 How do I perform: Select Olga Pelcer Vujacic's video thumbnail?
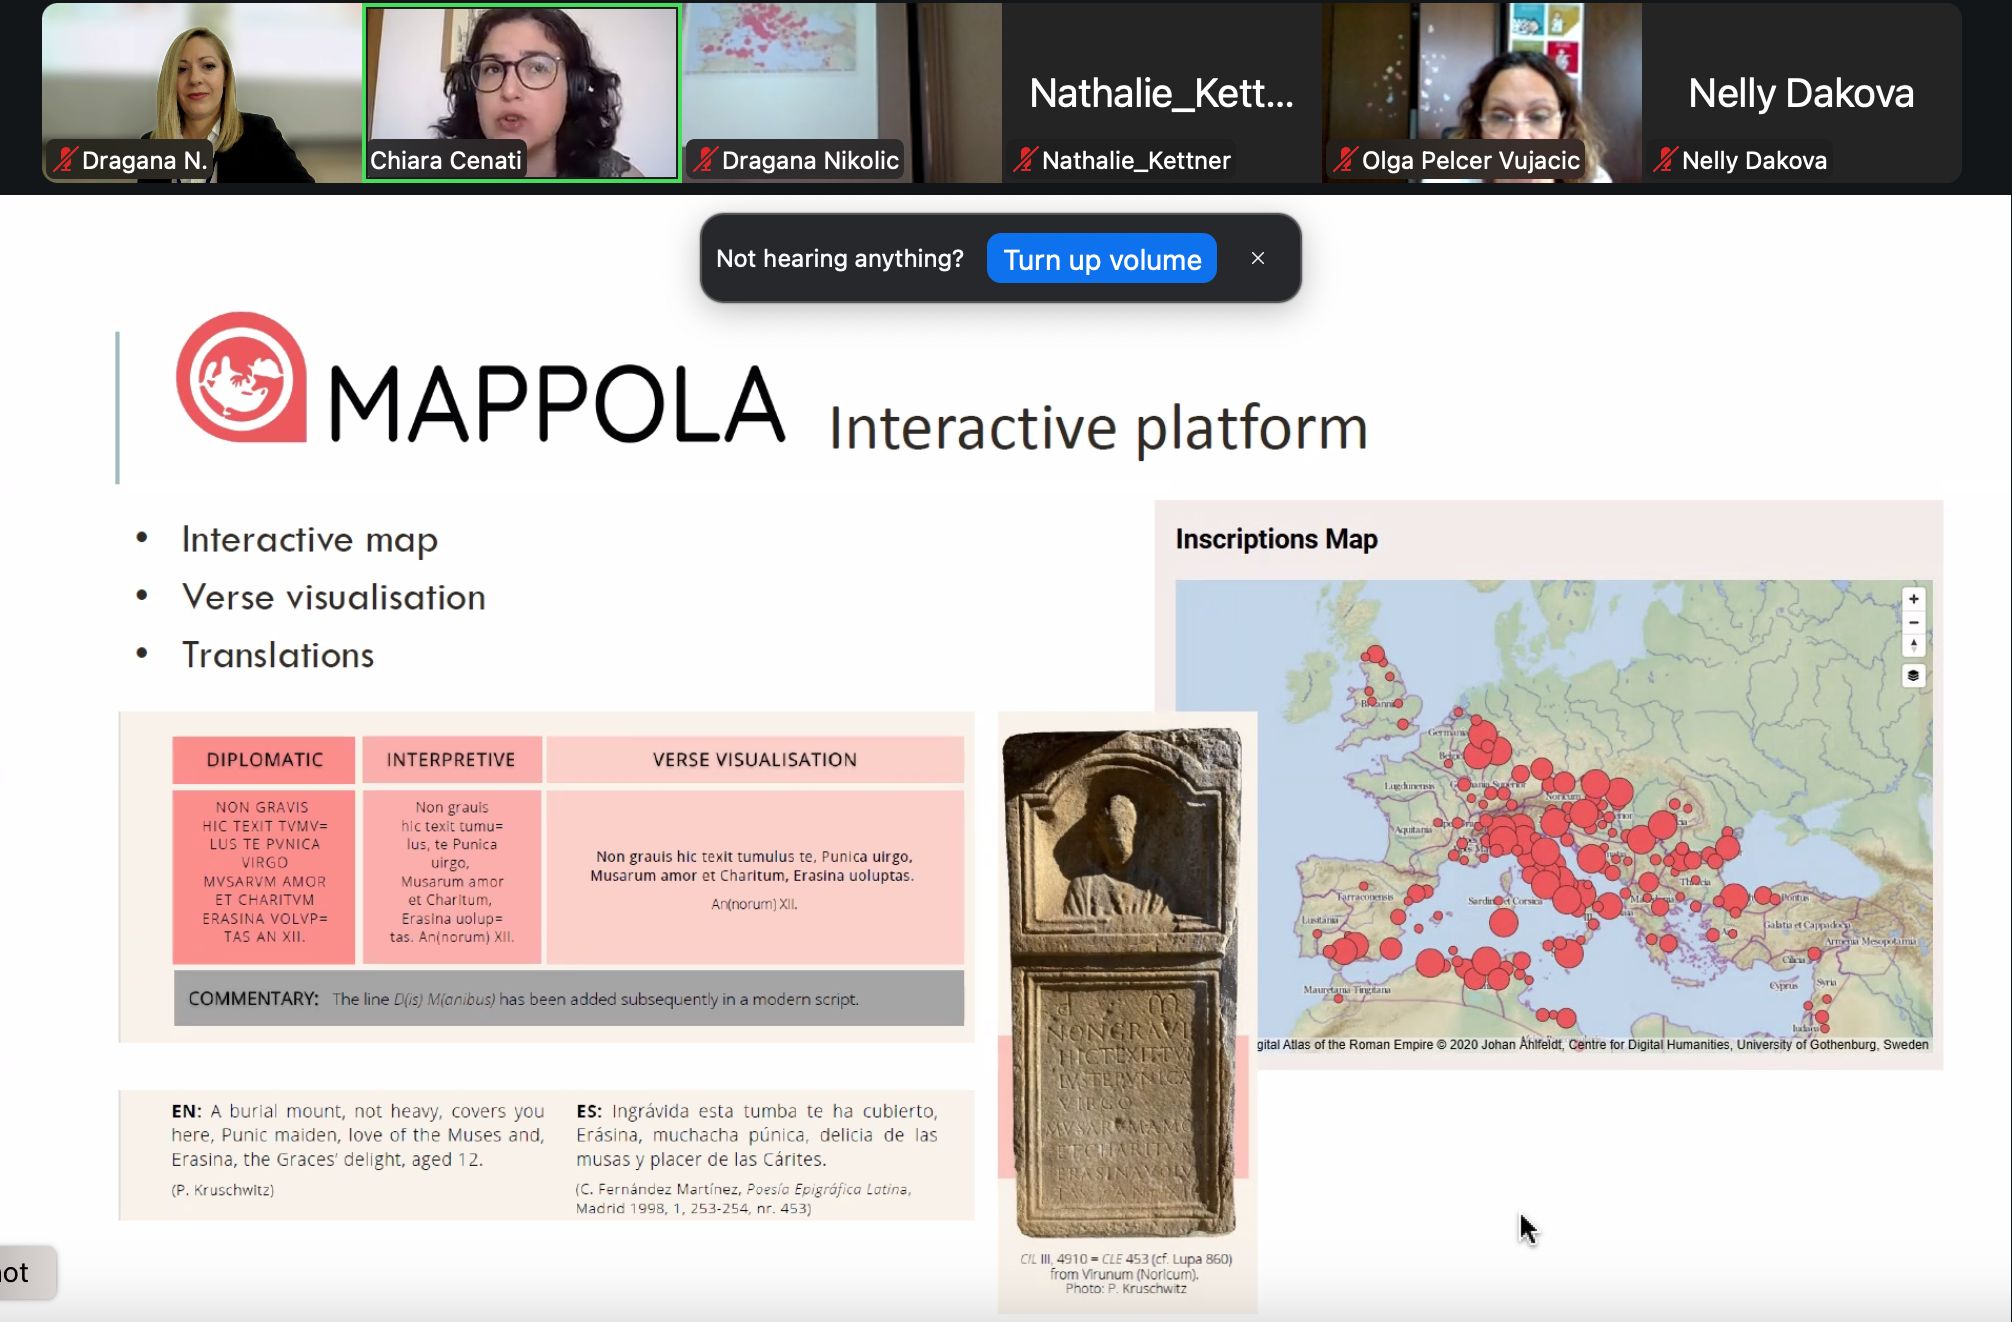(1482, 93)
